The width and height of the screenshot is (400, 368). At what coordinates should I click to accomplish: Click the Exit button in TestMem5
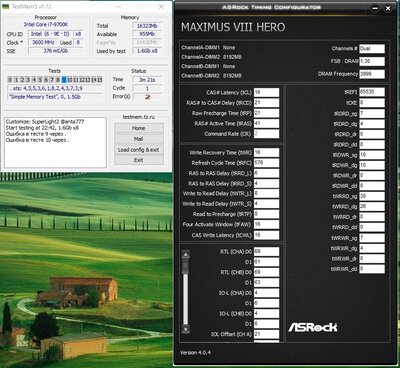139,160
